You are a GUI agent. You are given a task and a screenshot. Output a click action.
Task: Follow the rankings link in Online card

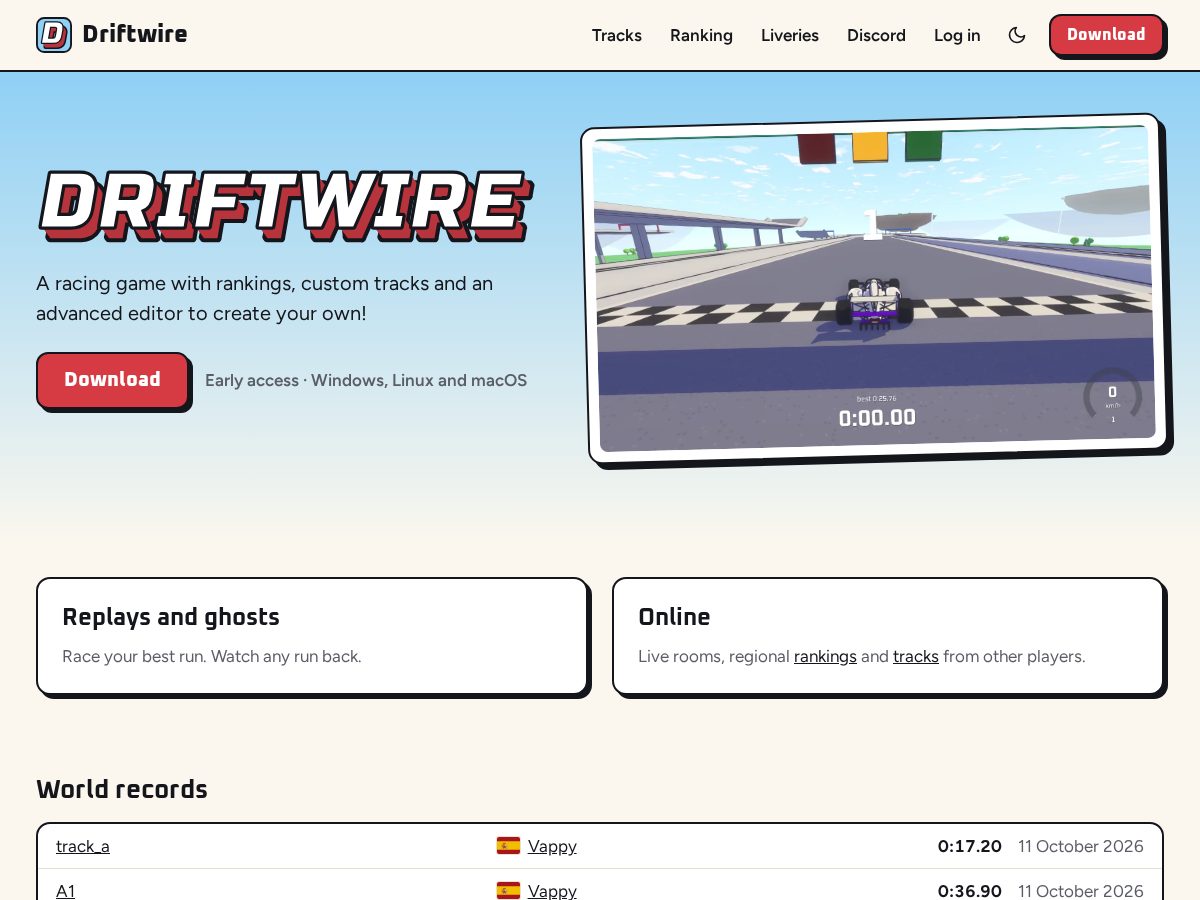coord(825,657)
